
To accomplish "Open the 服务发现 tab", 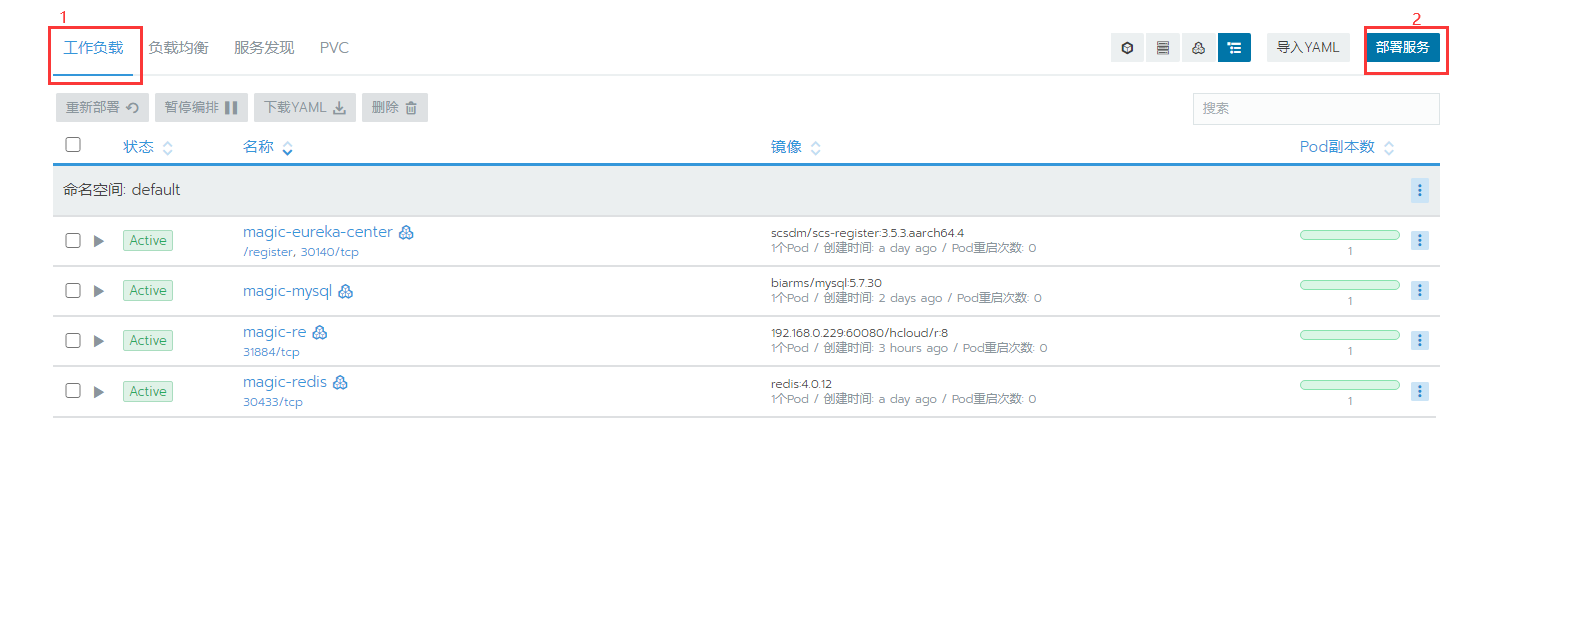I will point(264,48).
